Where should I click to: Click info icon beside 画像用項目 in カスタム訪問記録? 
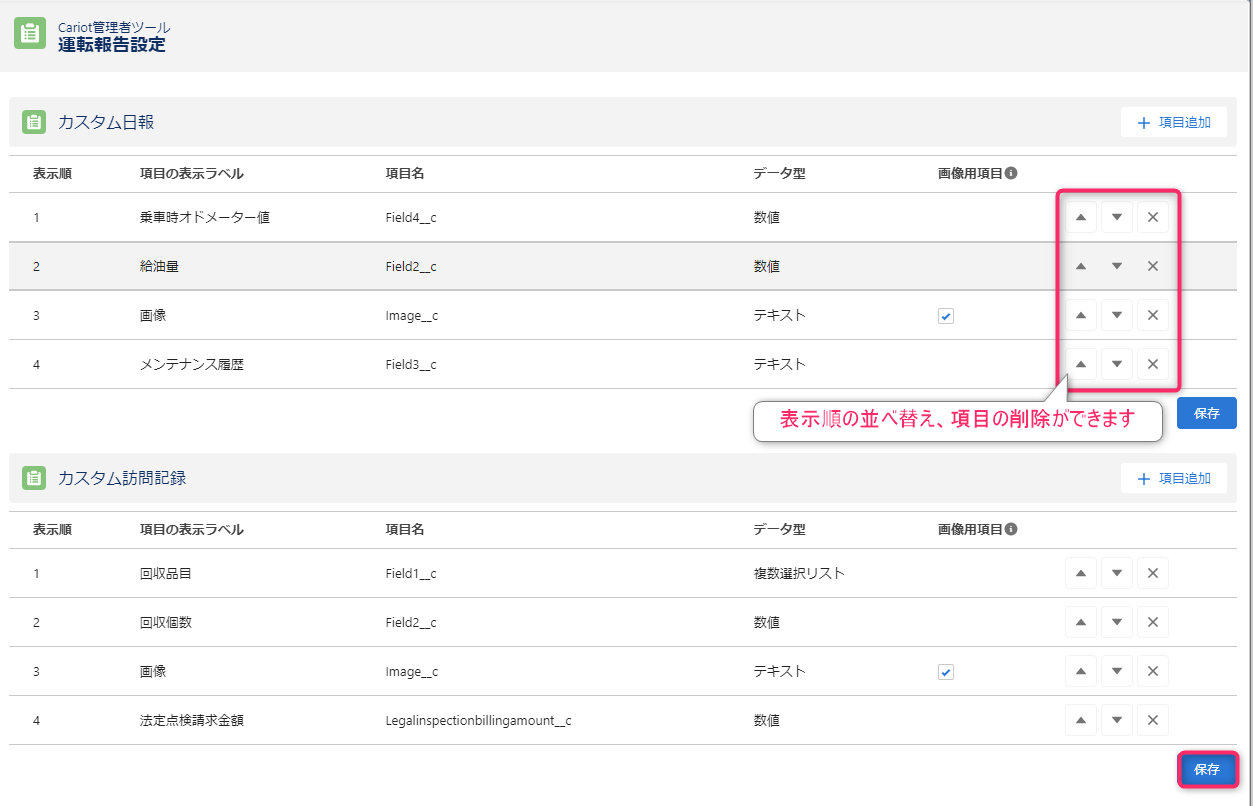pyautogui.click(x=1011, y=529)
